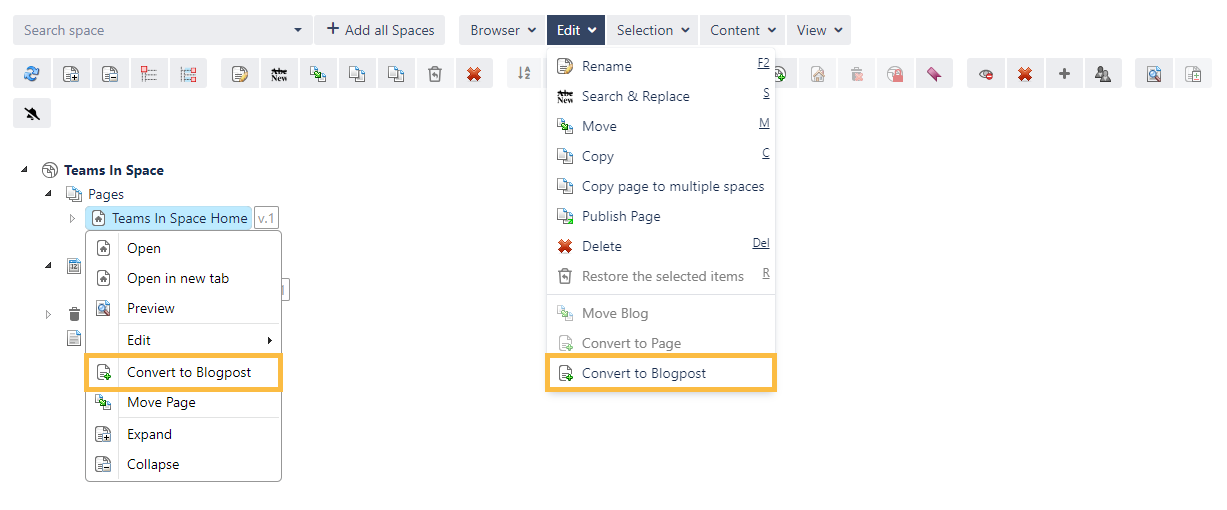Toggle the crossed-out bell notification button
Image resolution: width=1227 pixels, height=510 pixels.
[32, 113]
